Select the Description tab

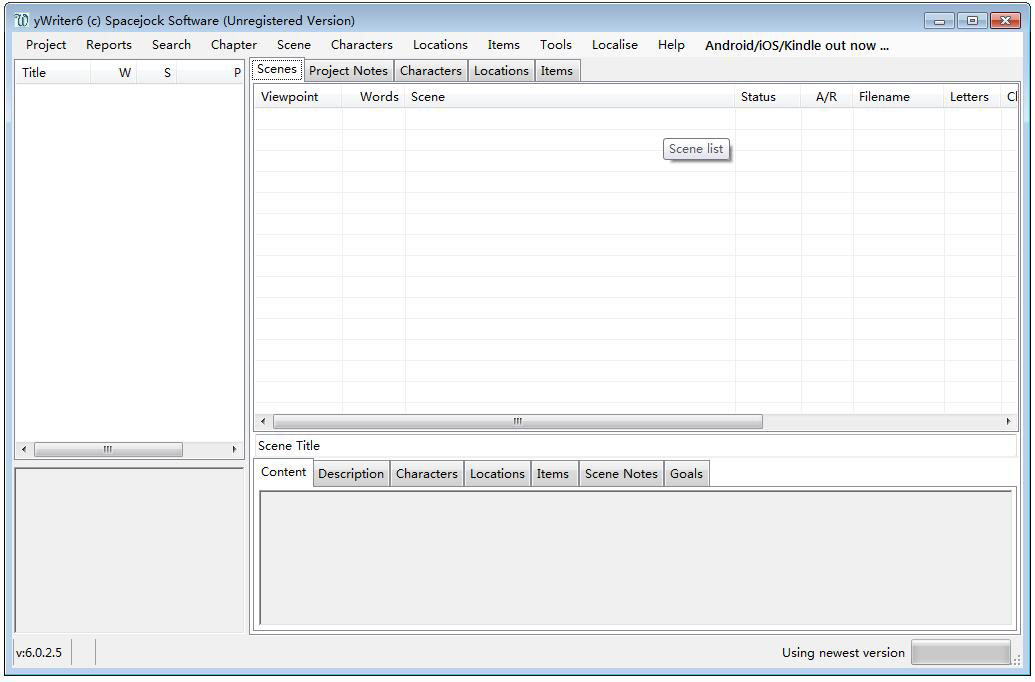pos(351,474)
